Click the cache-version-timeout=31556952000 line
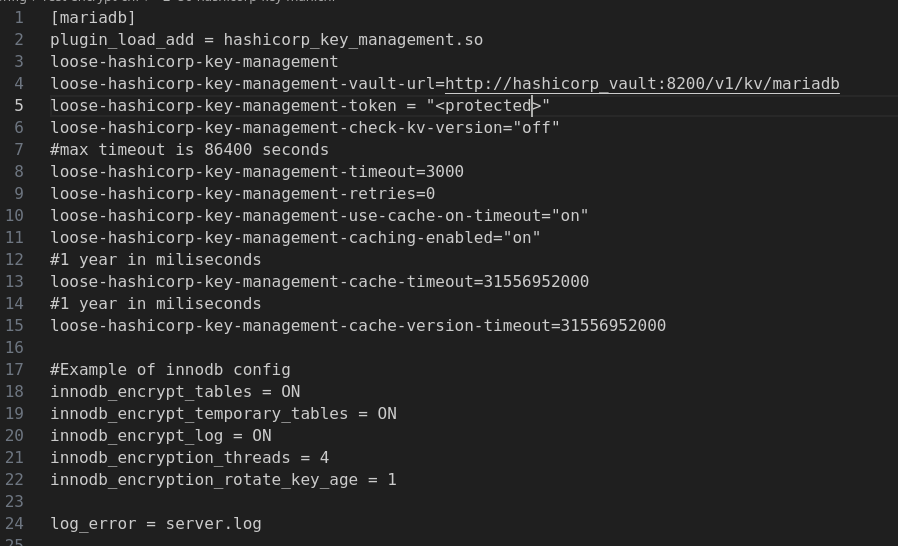This screenshot has height=546, width=898. (x=358, y=326)
